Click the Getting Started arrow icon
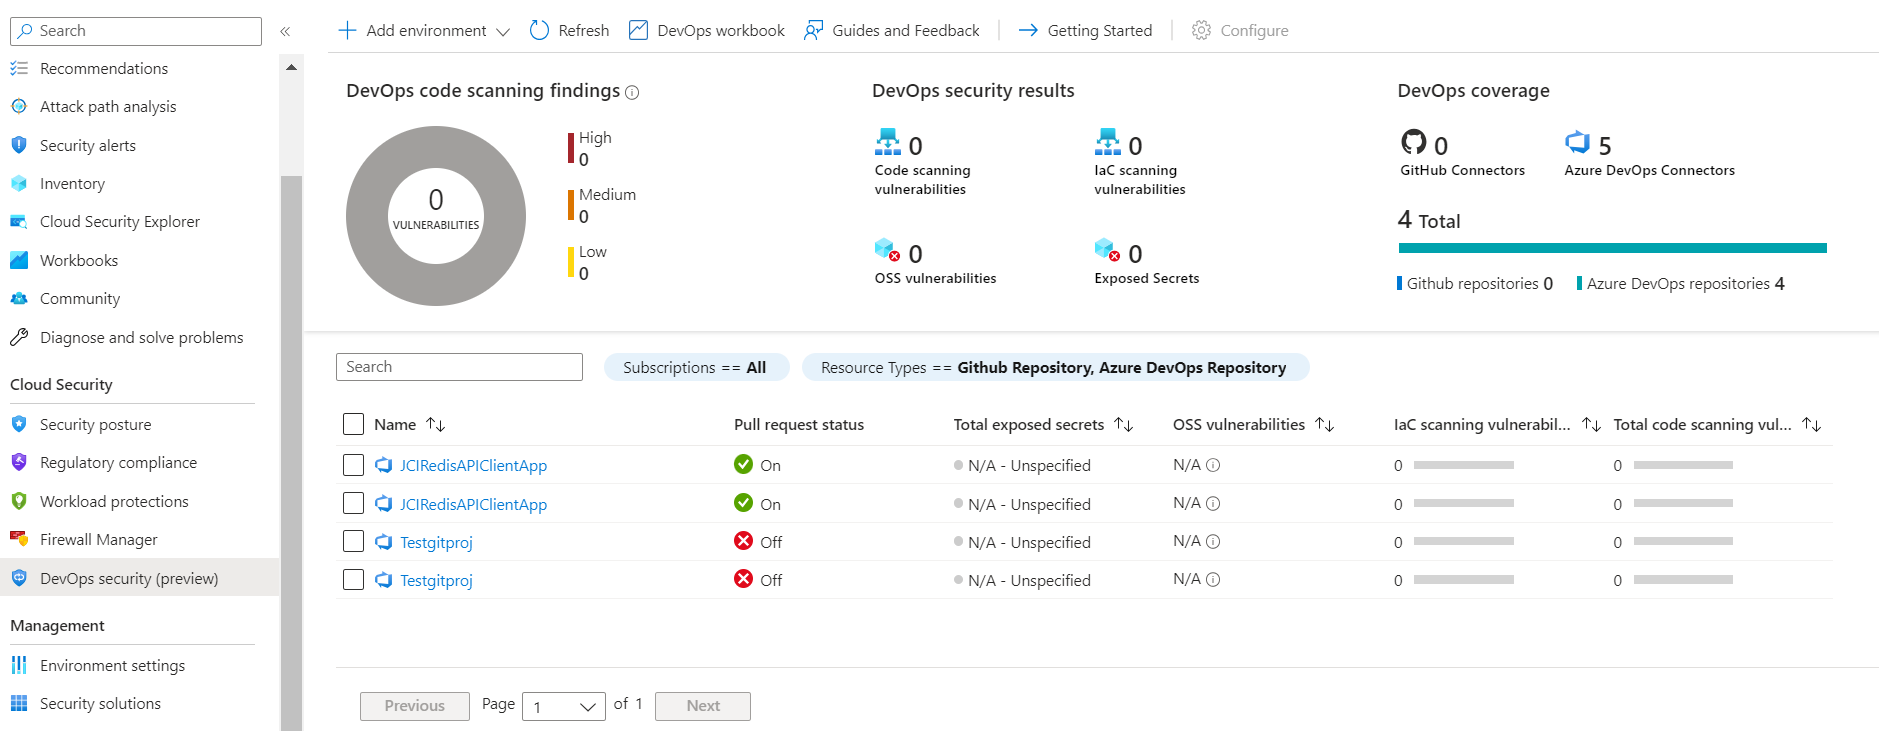The image size is (1879, 731). (1028, 30)
